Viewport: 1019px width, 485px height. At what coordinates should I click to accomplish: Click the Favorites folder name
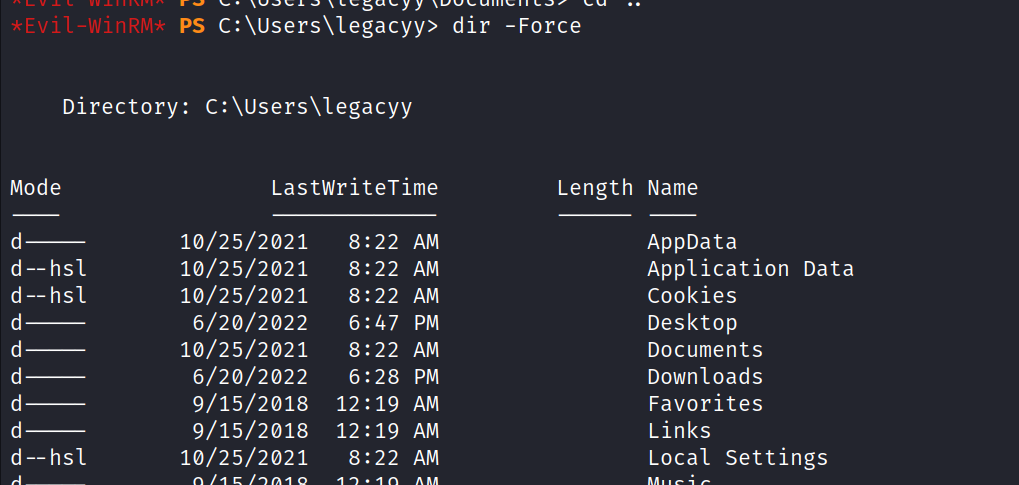pyautogui.click(x=704, y=404)
